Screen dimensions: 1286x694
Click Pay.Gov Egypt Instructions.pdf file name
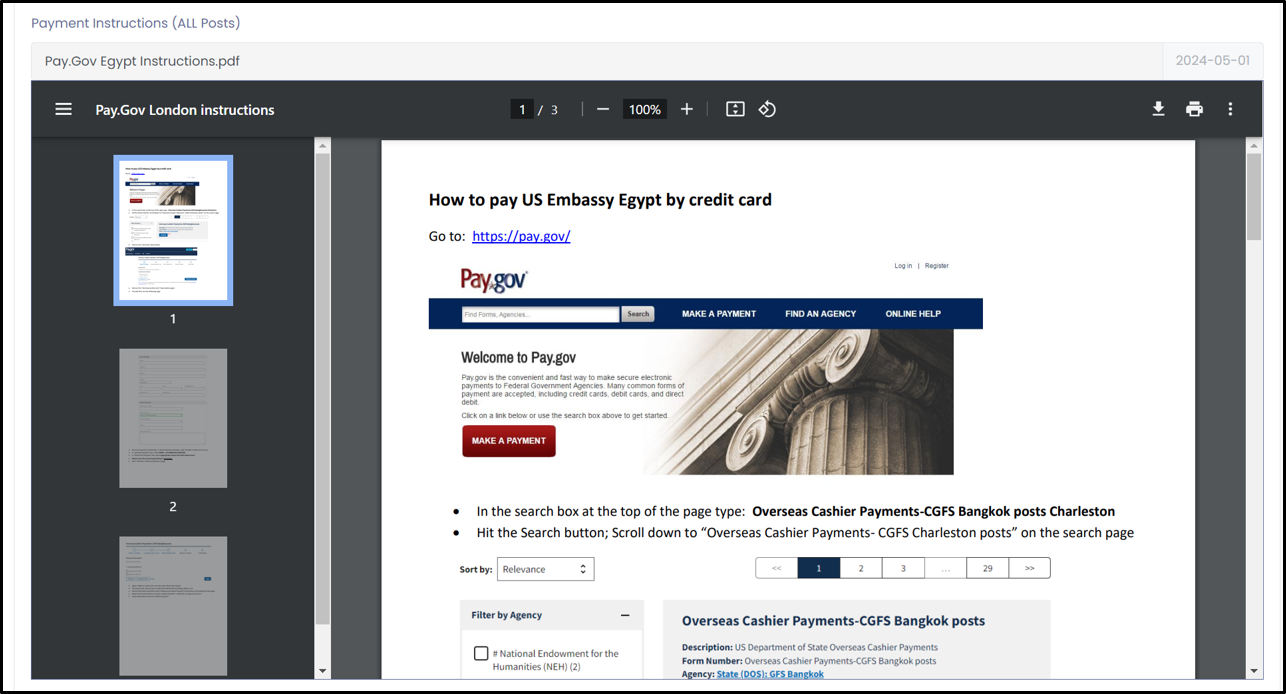[142, 61]
